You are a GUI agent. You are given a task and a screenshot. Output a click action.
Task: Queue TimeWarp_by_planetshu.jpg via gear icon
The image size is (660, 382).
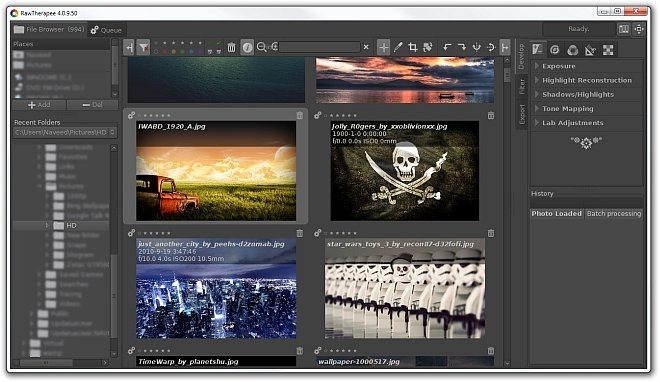click(x=131, y=350)
